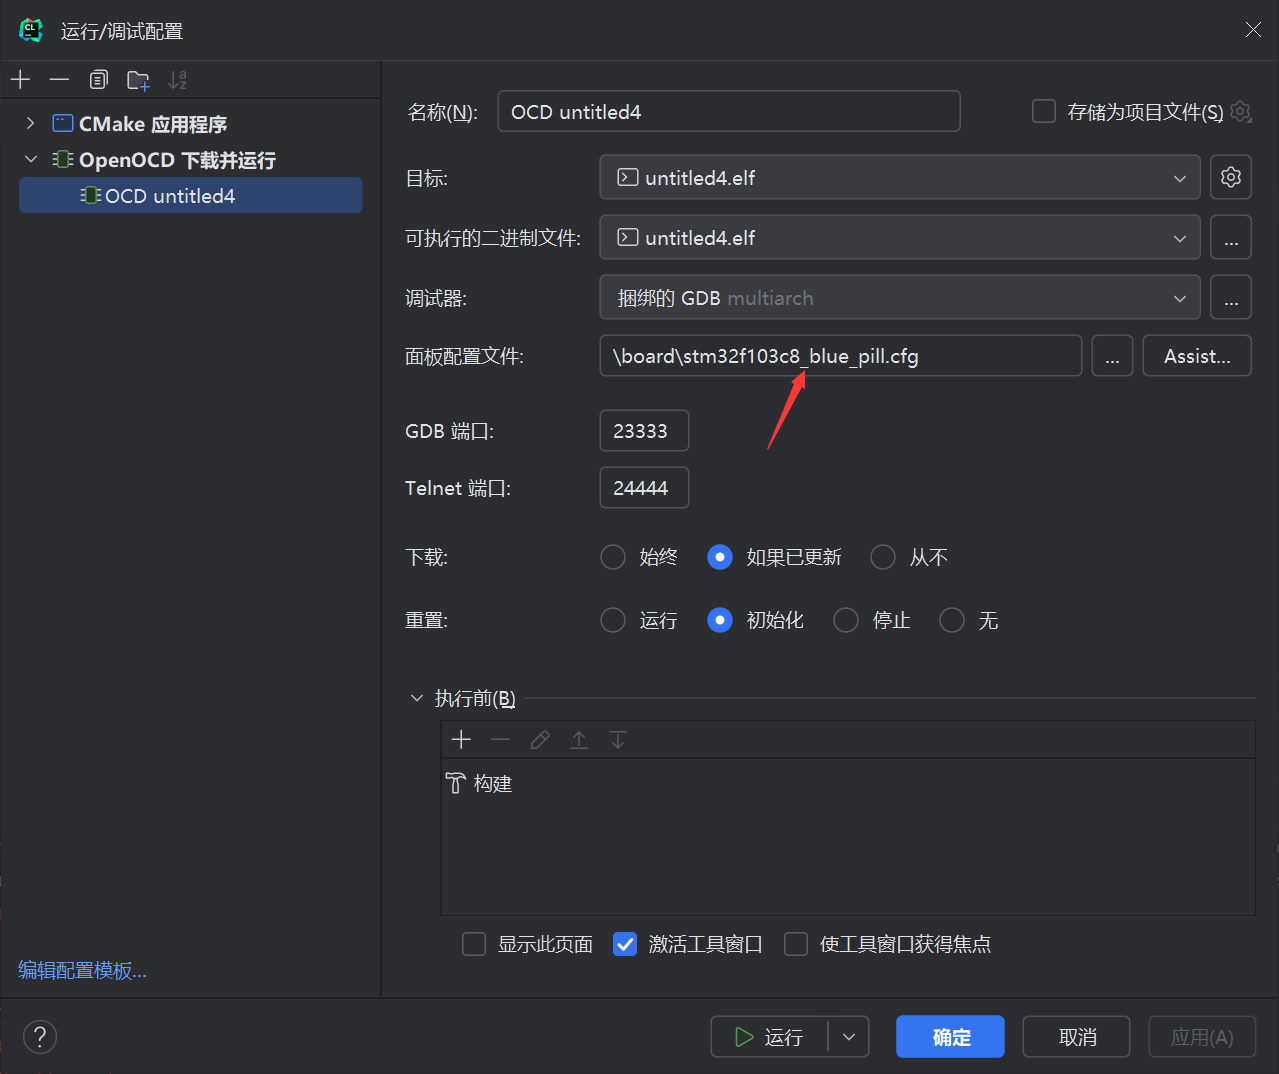The width and height of the screenshot is (1279, 1074).
Task: Click the CLion logo in title bar
Action: pyautogui.click(x=31, y=30)
